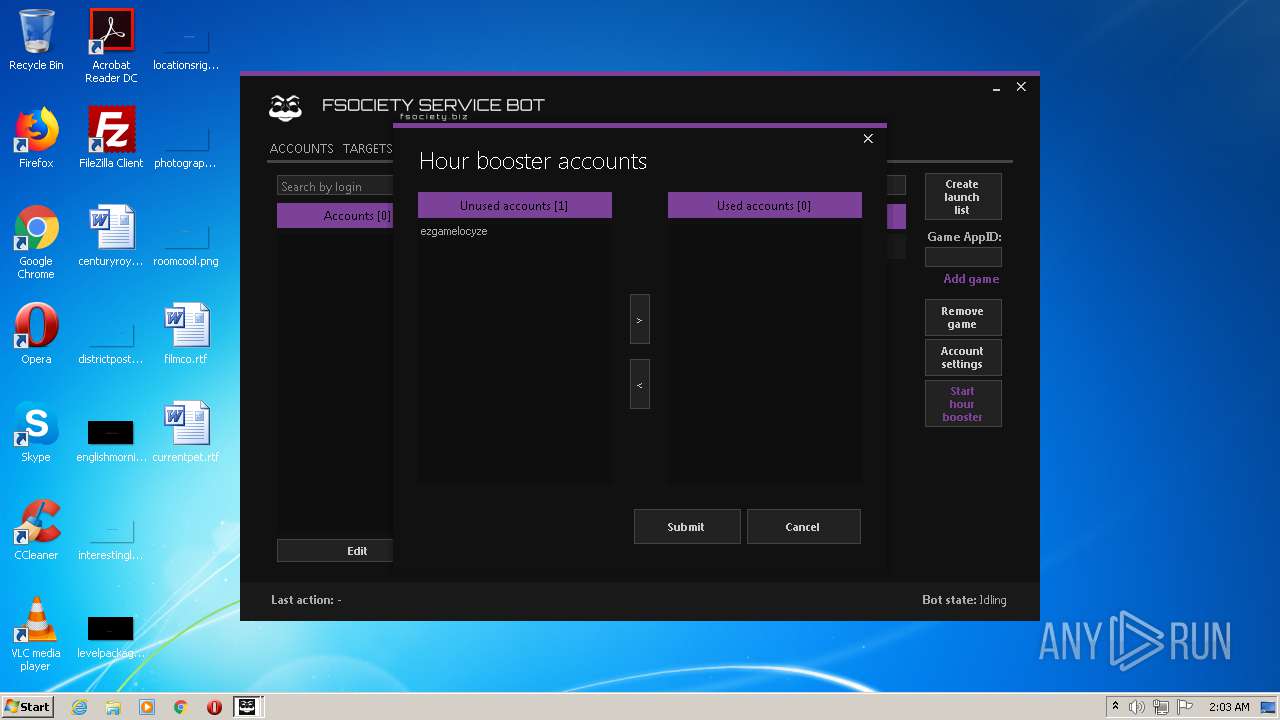Click the Action Center flag tray icon
Screen dimensions: 1280x720
coord(1185,707)
